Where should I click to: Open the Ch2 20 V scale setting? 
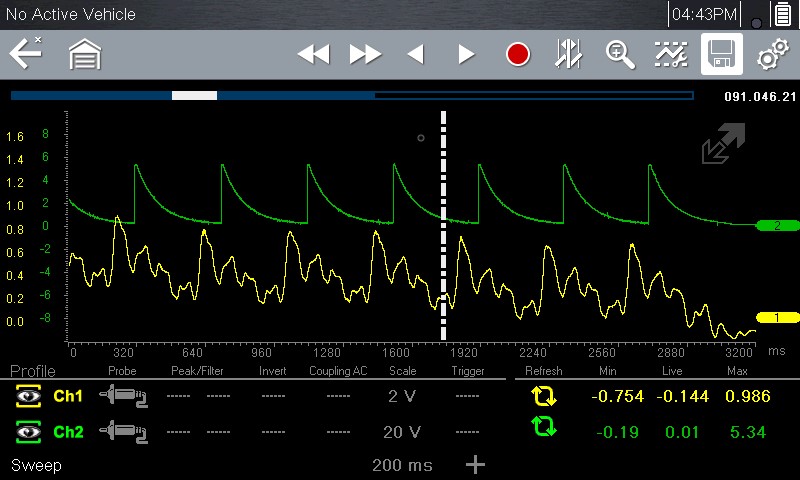coord(402,432)
